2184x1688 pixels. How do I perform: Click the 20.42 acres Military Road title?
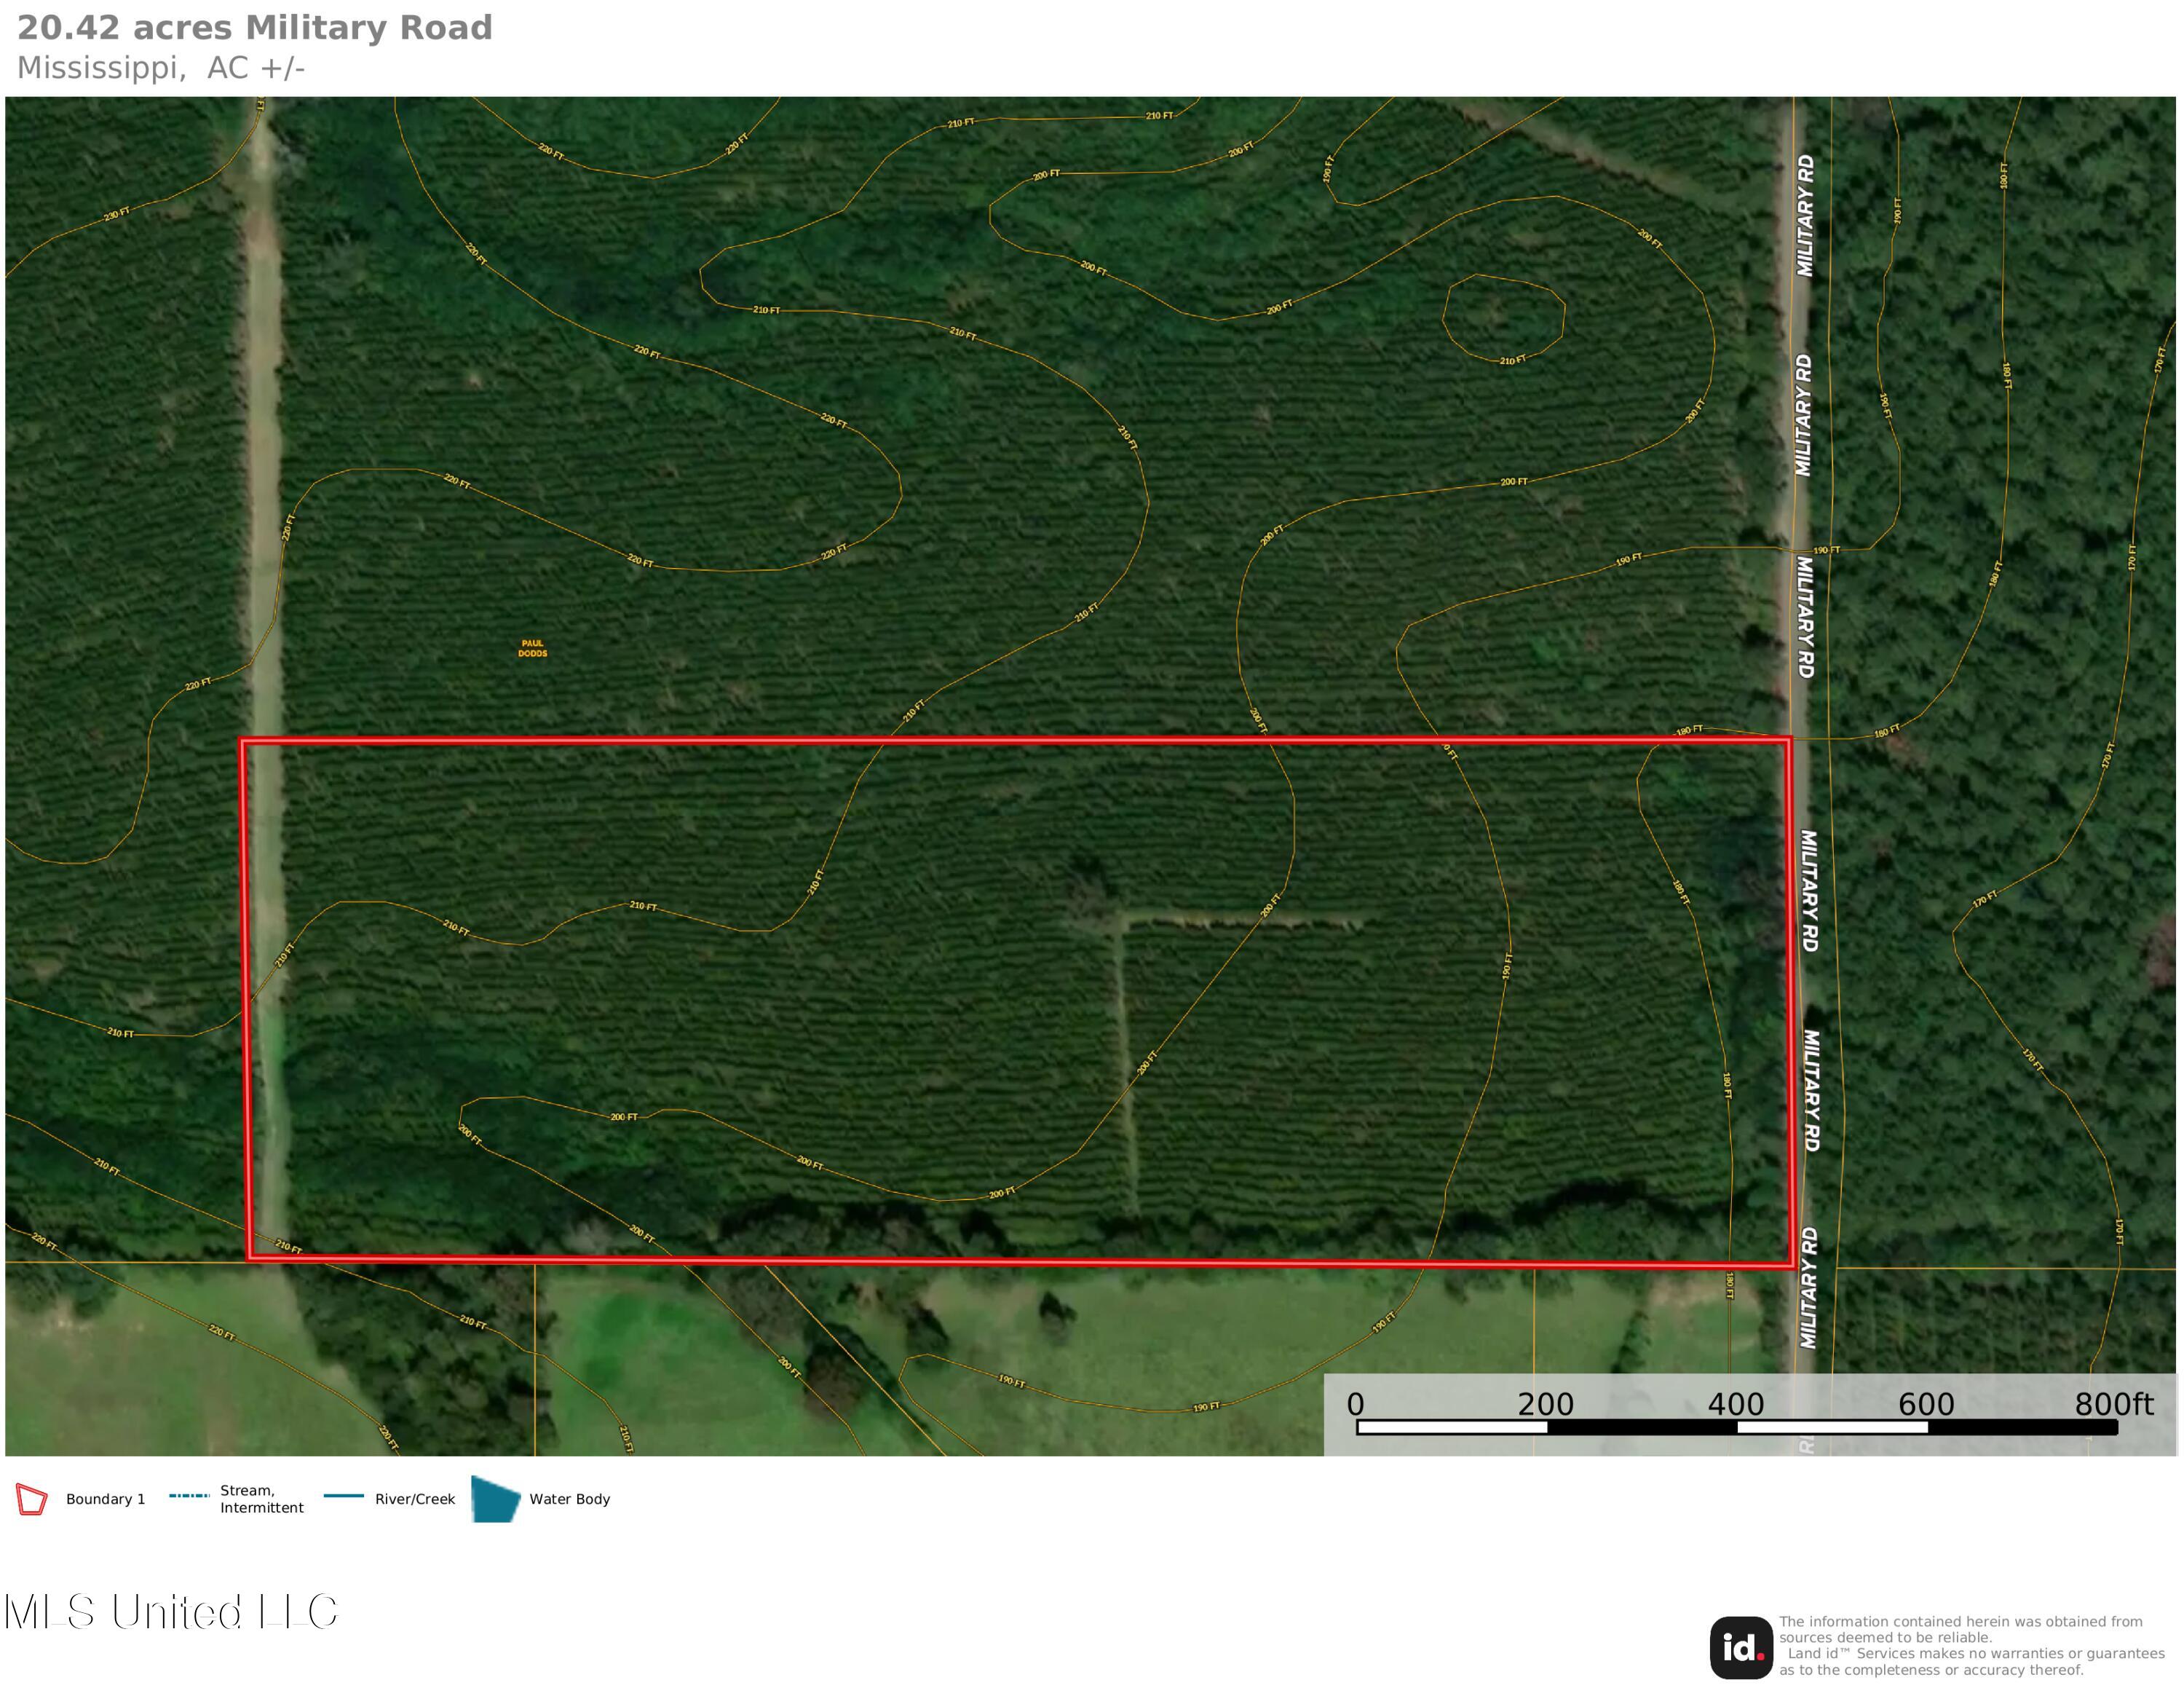tap(255, 28)
